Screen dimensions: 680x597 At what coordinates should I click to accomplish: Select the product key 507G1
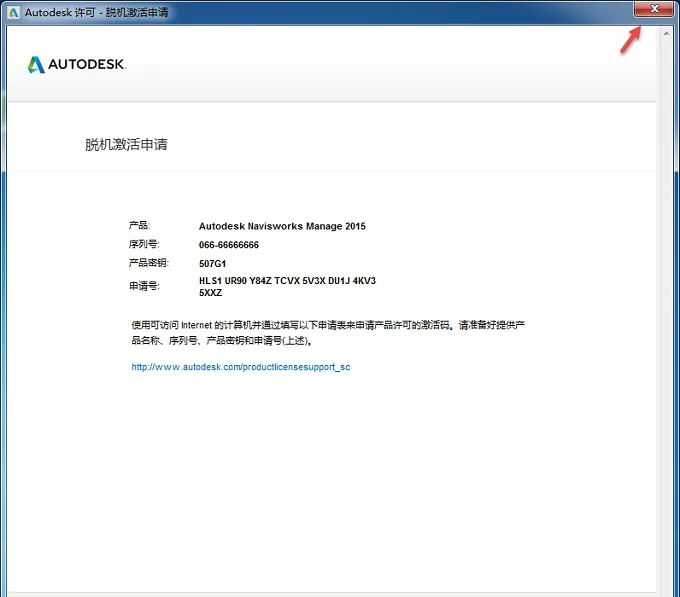point(212,264)
